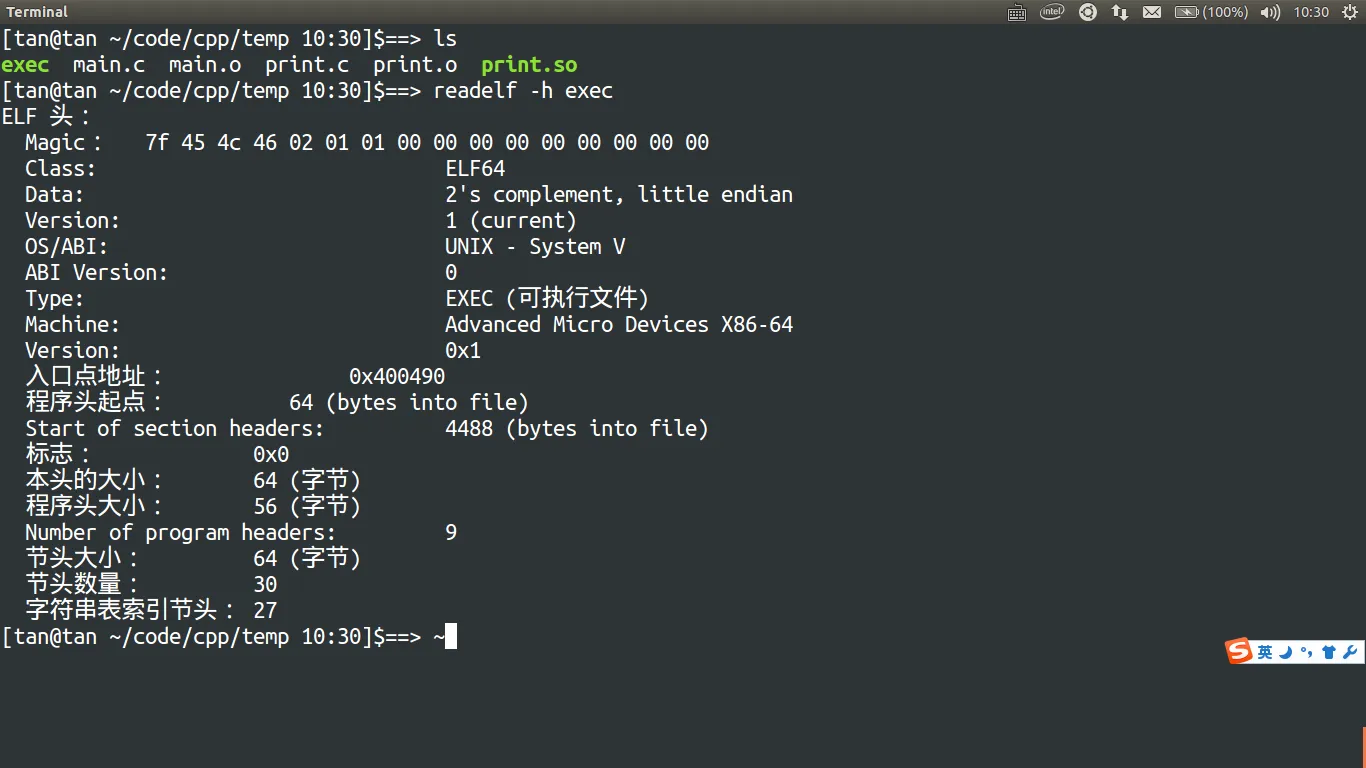1366x768 pixels.
Task: Toggle Sogou punctuation mode icon
Action: [x=1306, y=652]
